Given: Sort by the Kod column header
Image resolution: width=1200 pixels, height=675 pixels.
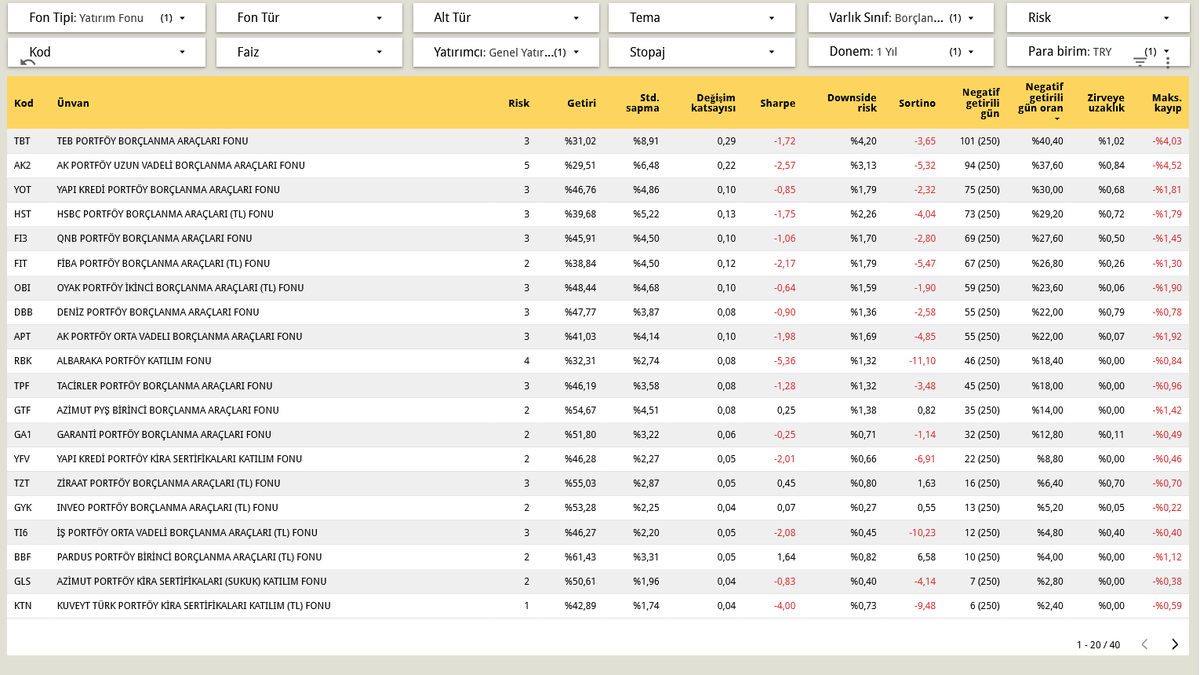Looking at the screenshot, I should (x=24, y=103).
